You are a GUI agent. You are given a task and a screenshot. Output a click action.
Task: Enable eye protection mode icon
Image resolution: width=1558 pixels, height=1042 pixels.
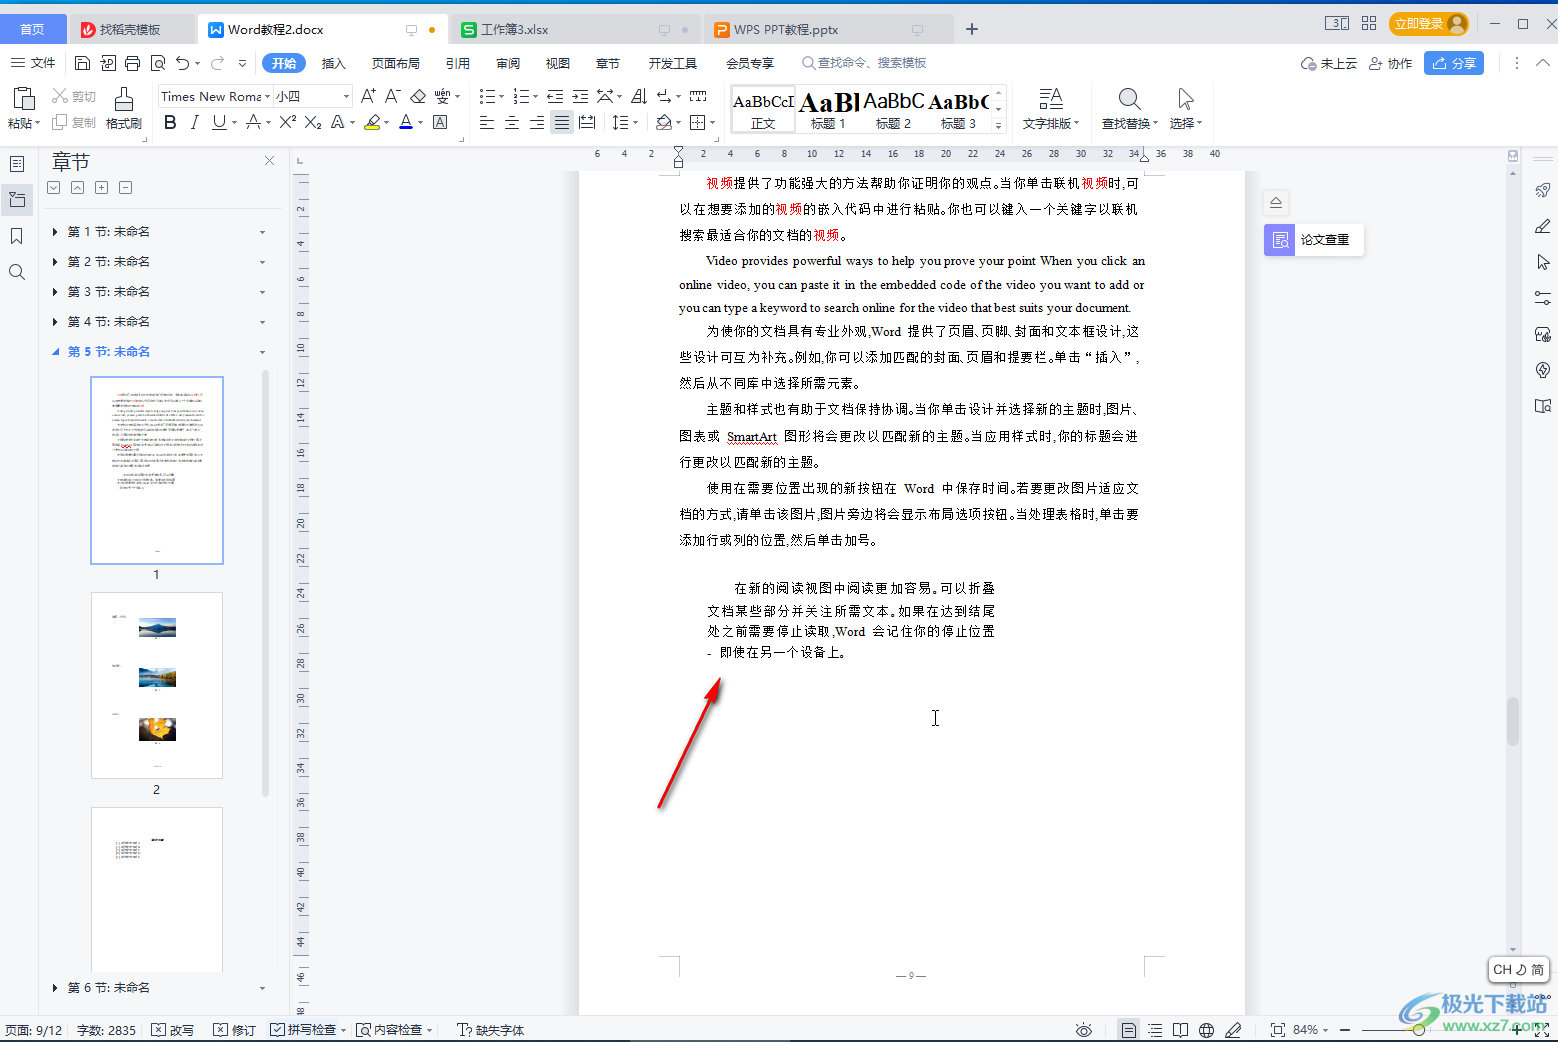pos(1084,1030)
